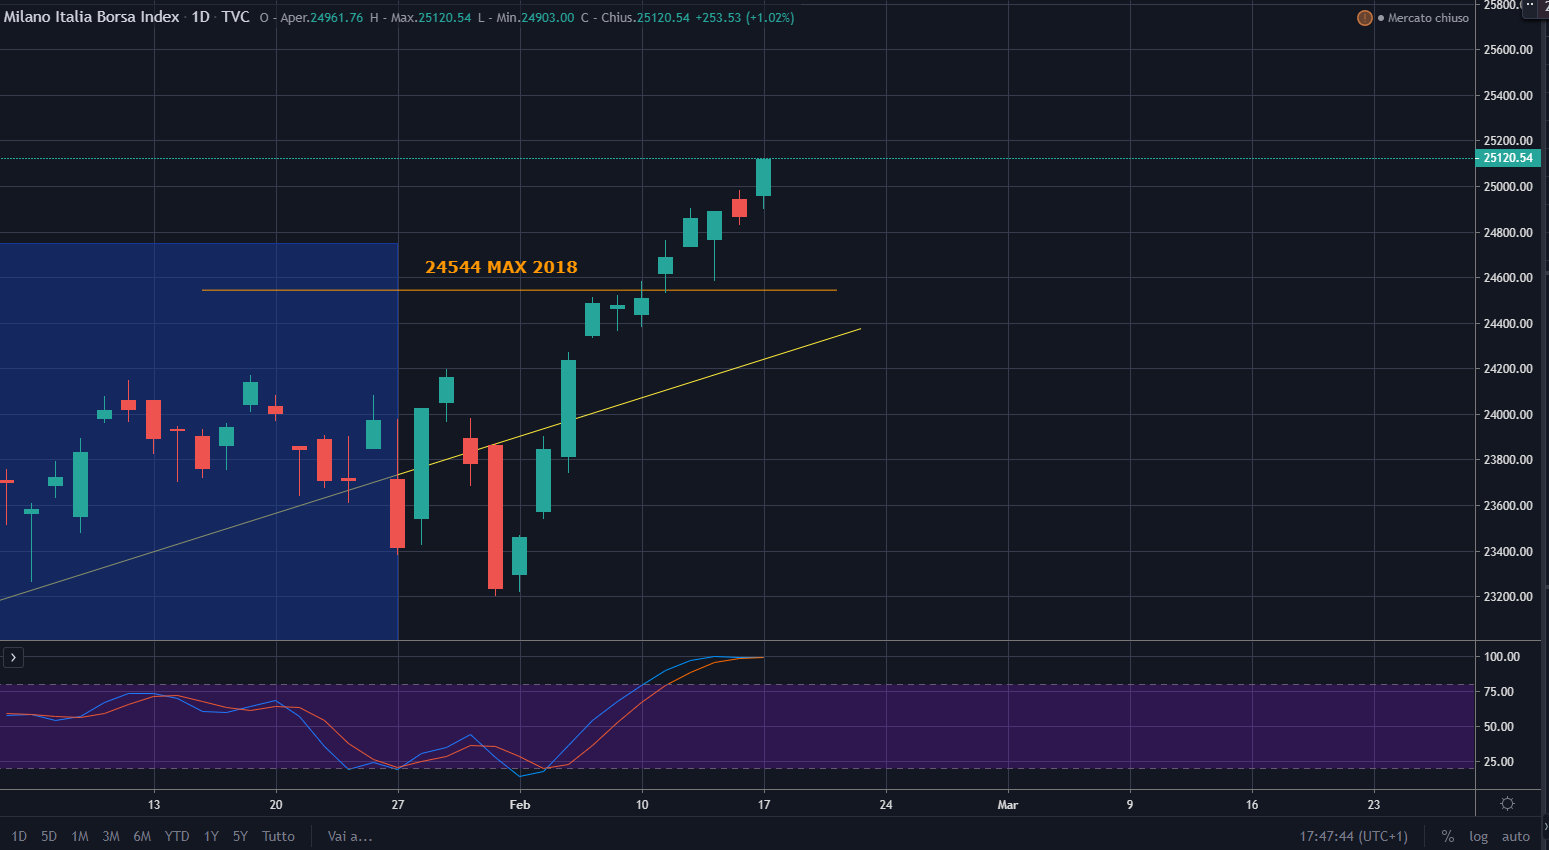Select the 1Y time range
This screenshot has height=850, width=1549.
(x=211, y=836)
